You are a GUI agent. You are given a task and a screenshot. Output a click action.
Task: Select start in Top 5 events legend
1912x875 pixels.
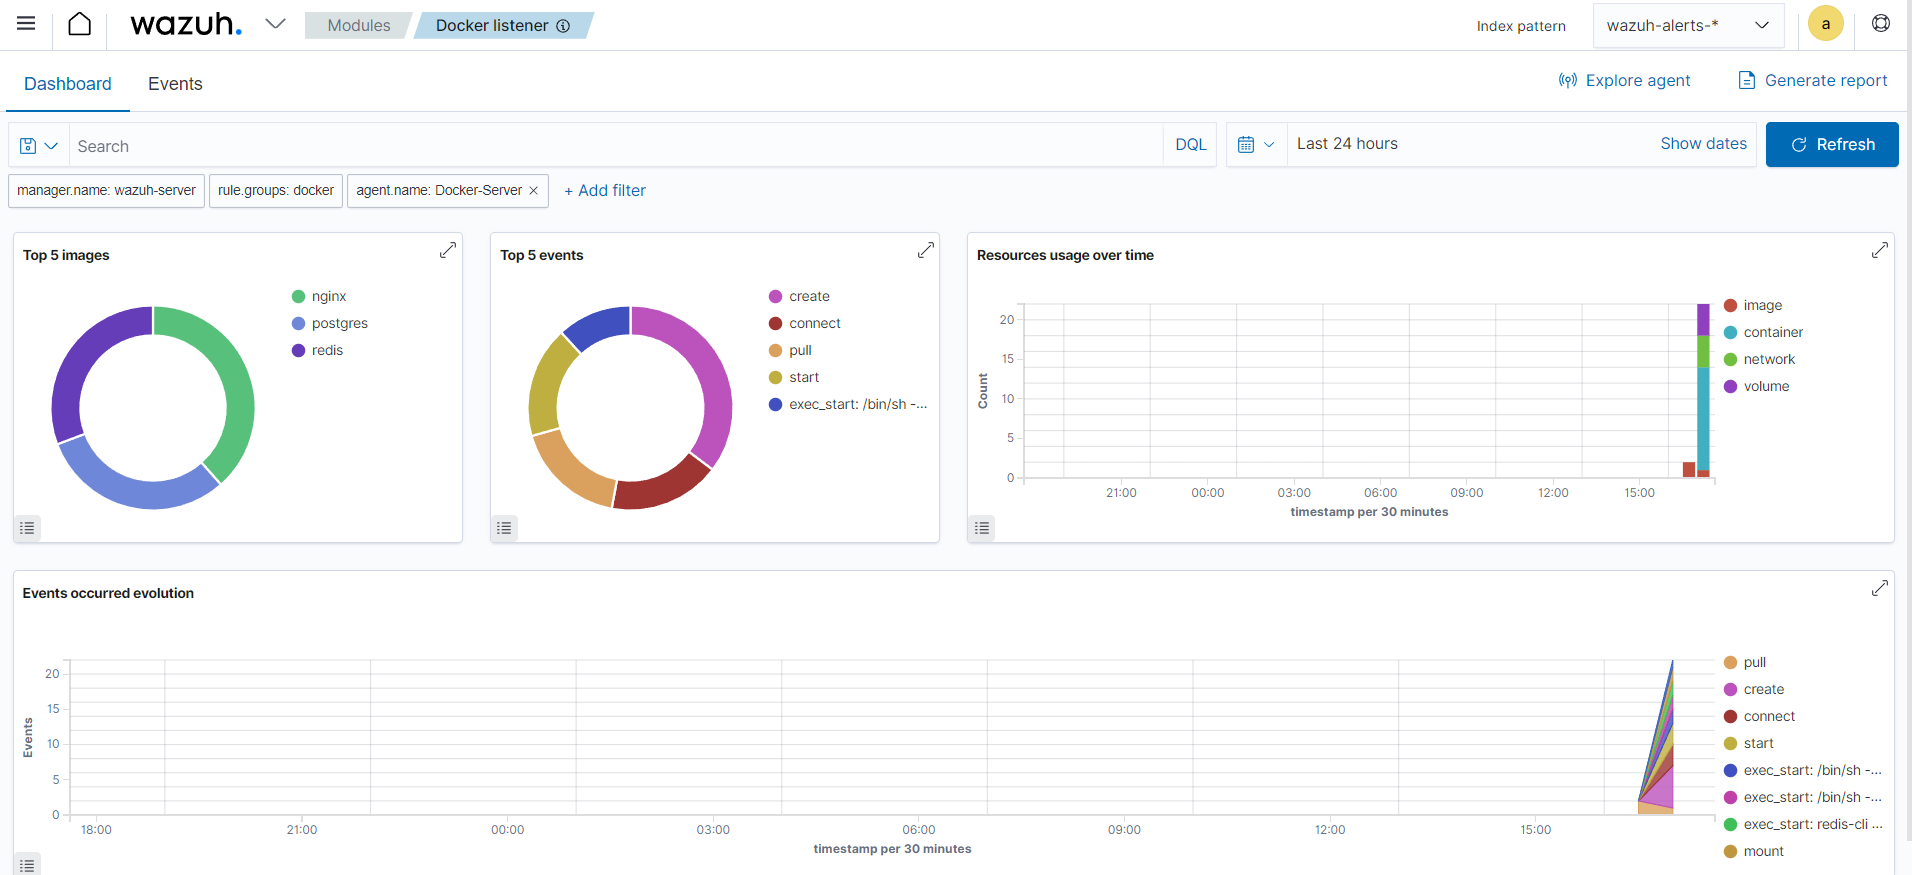[794, 378]
